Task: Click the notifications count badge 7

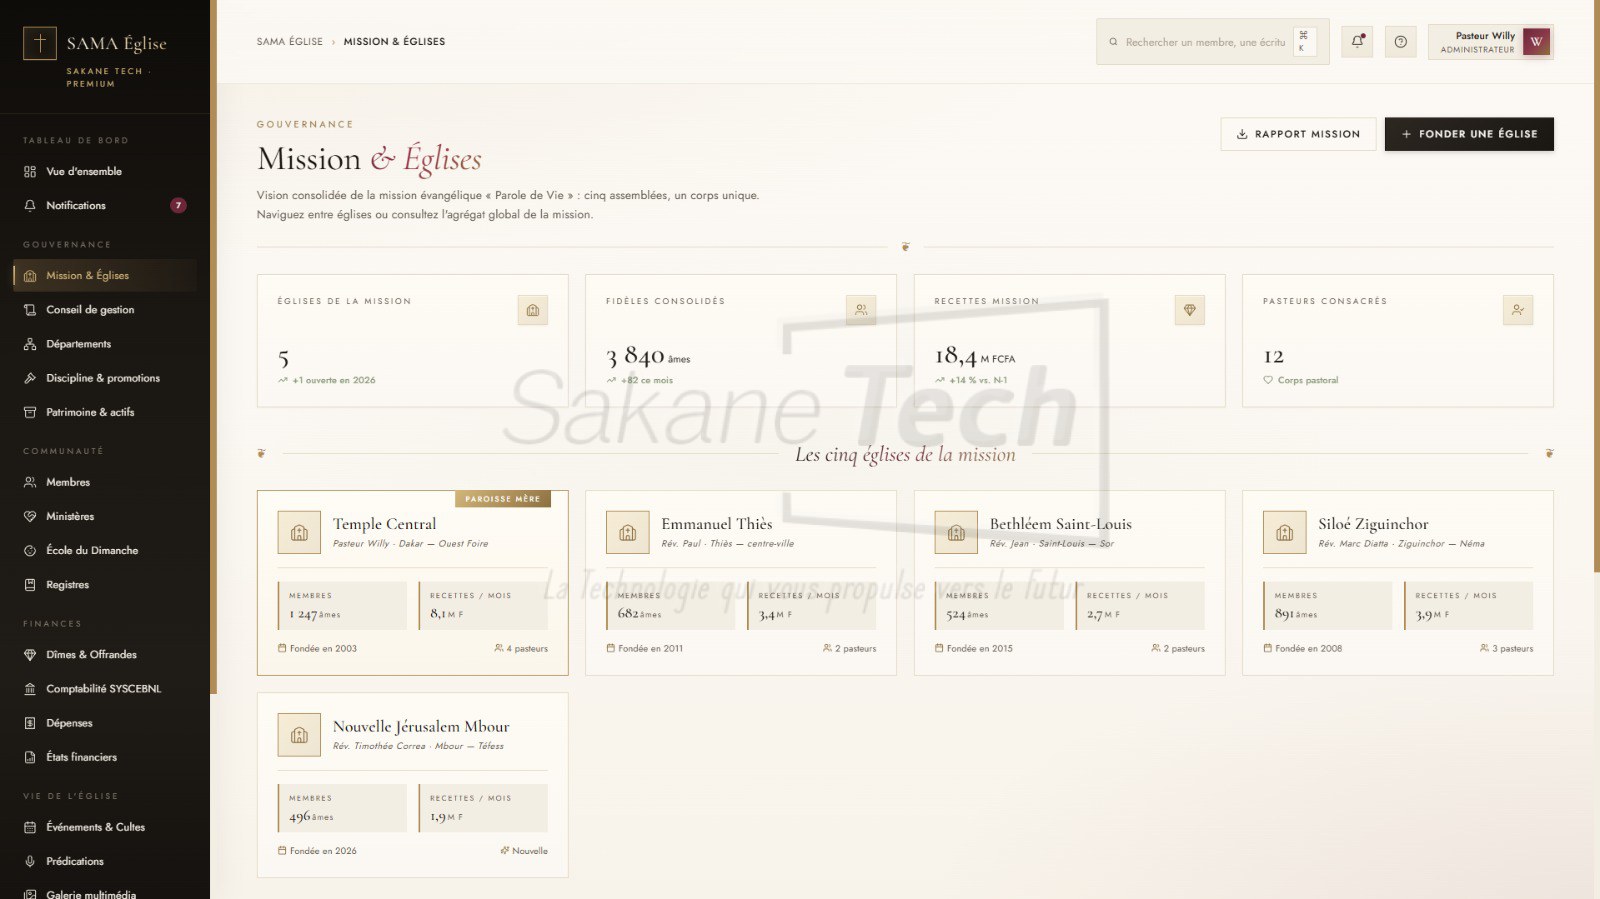Action: [x=178, y=205]
